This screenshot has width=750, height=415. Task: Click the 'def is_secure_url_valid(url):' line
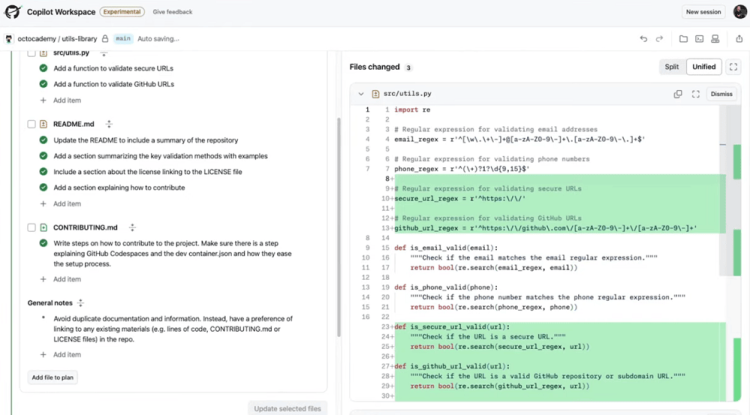click(x=452, y=327)
